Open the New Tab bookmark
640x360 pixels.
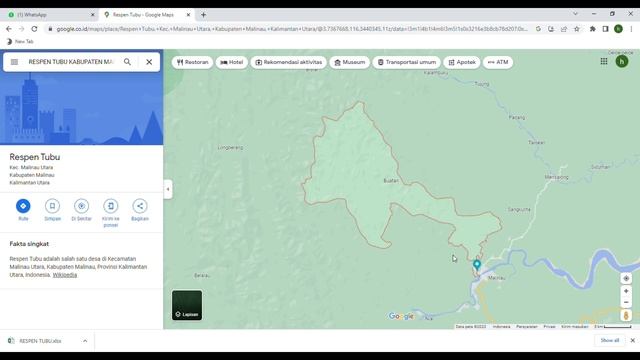click(20, 42)
